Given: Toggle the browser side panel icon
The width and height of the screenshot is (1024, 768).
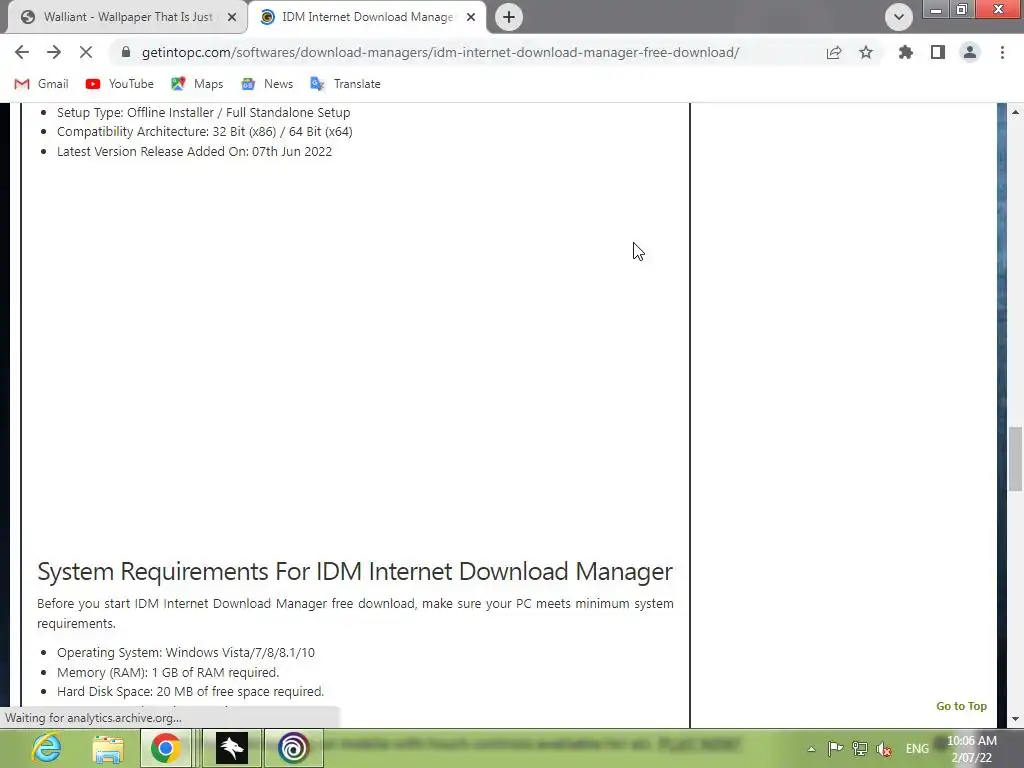Looking at the screenshot, I should [938, 52].
